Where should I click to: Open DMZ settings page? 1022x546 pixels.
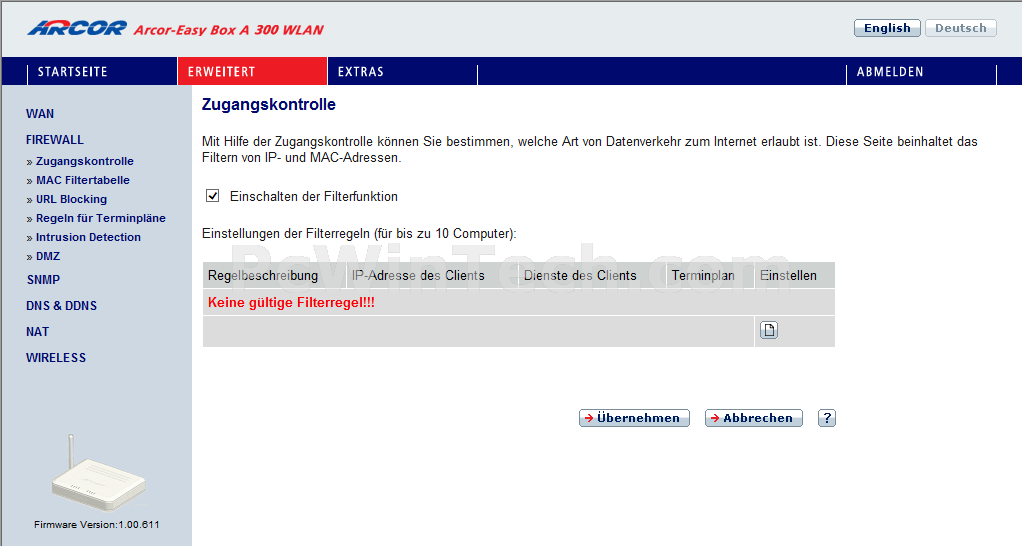[x=48, y=256]
